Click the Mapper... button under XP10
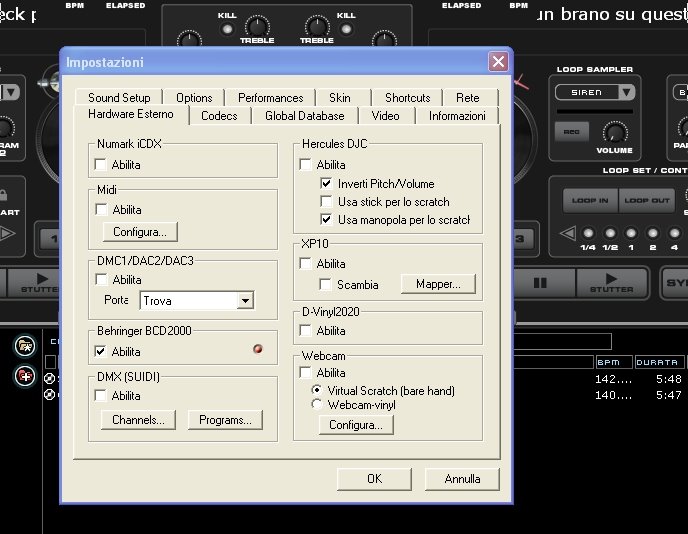This screenshot has width=688, height=534. [438, 284]
